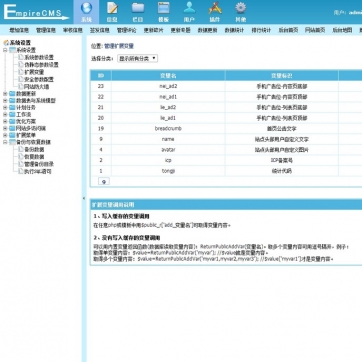362x362 pixels.
Task: Click 网站首页 in the shortcut bar
Action: (315, 30)
